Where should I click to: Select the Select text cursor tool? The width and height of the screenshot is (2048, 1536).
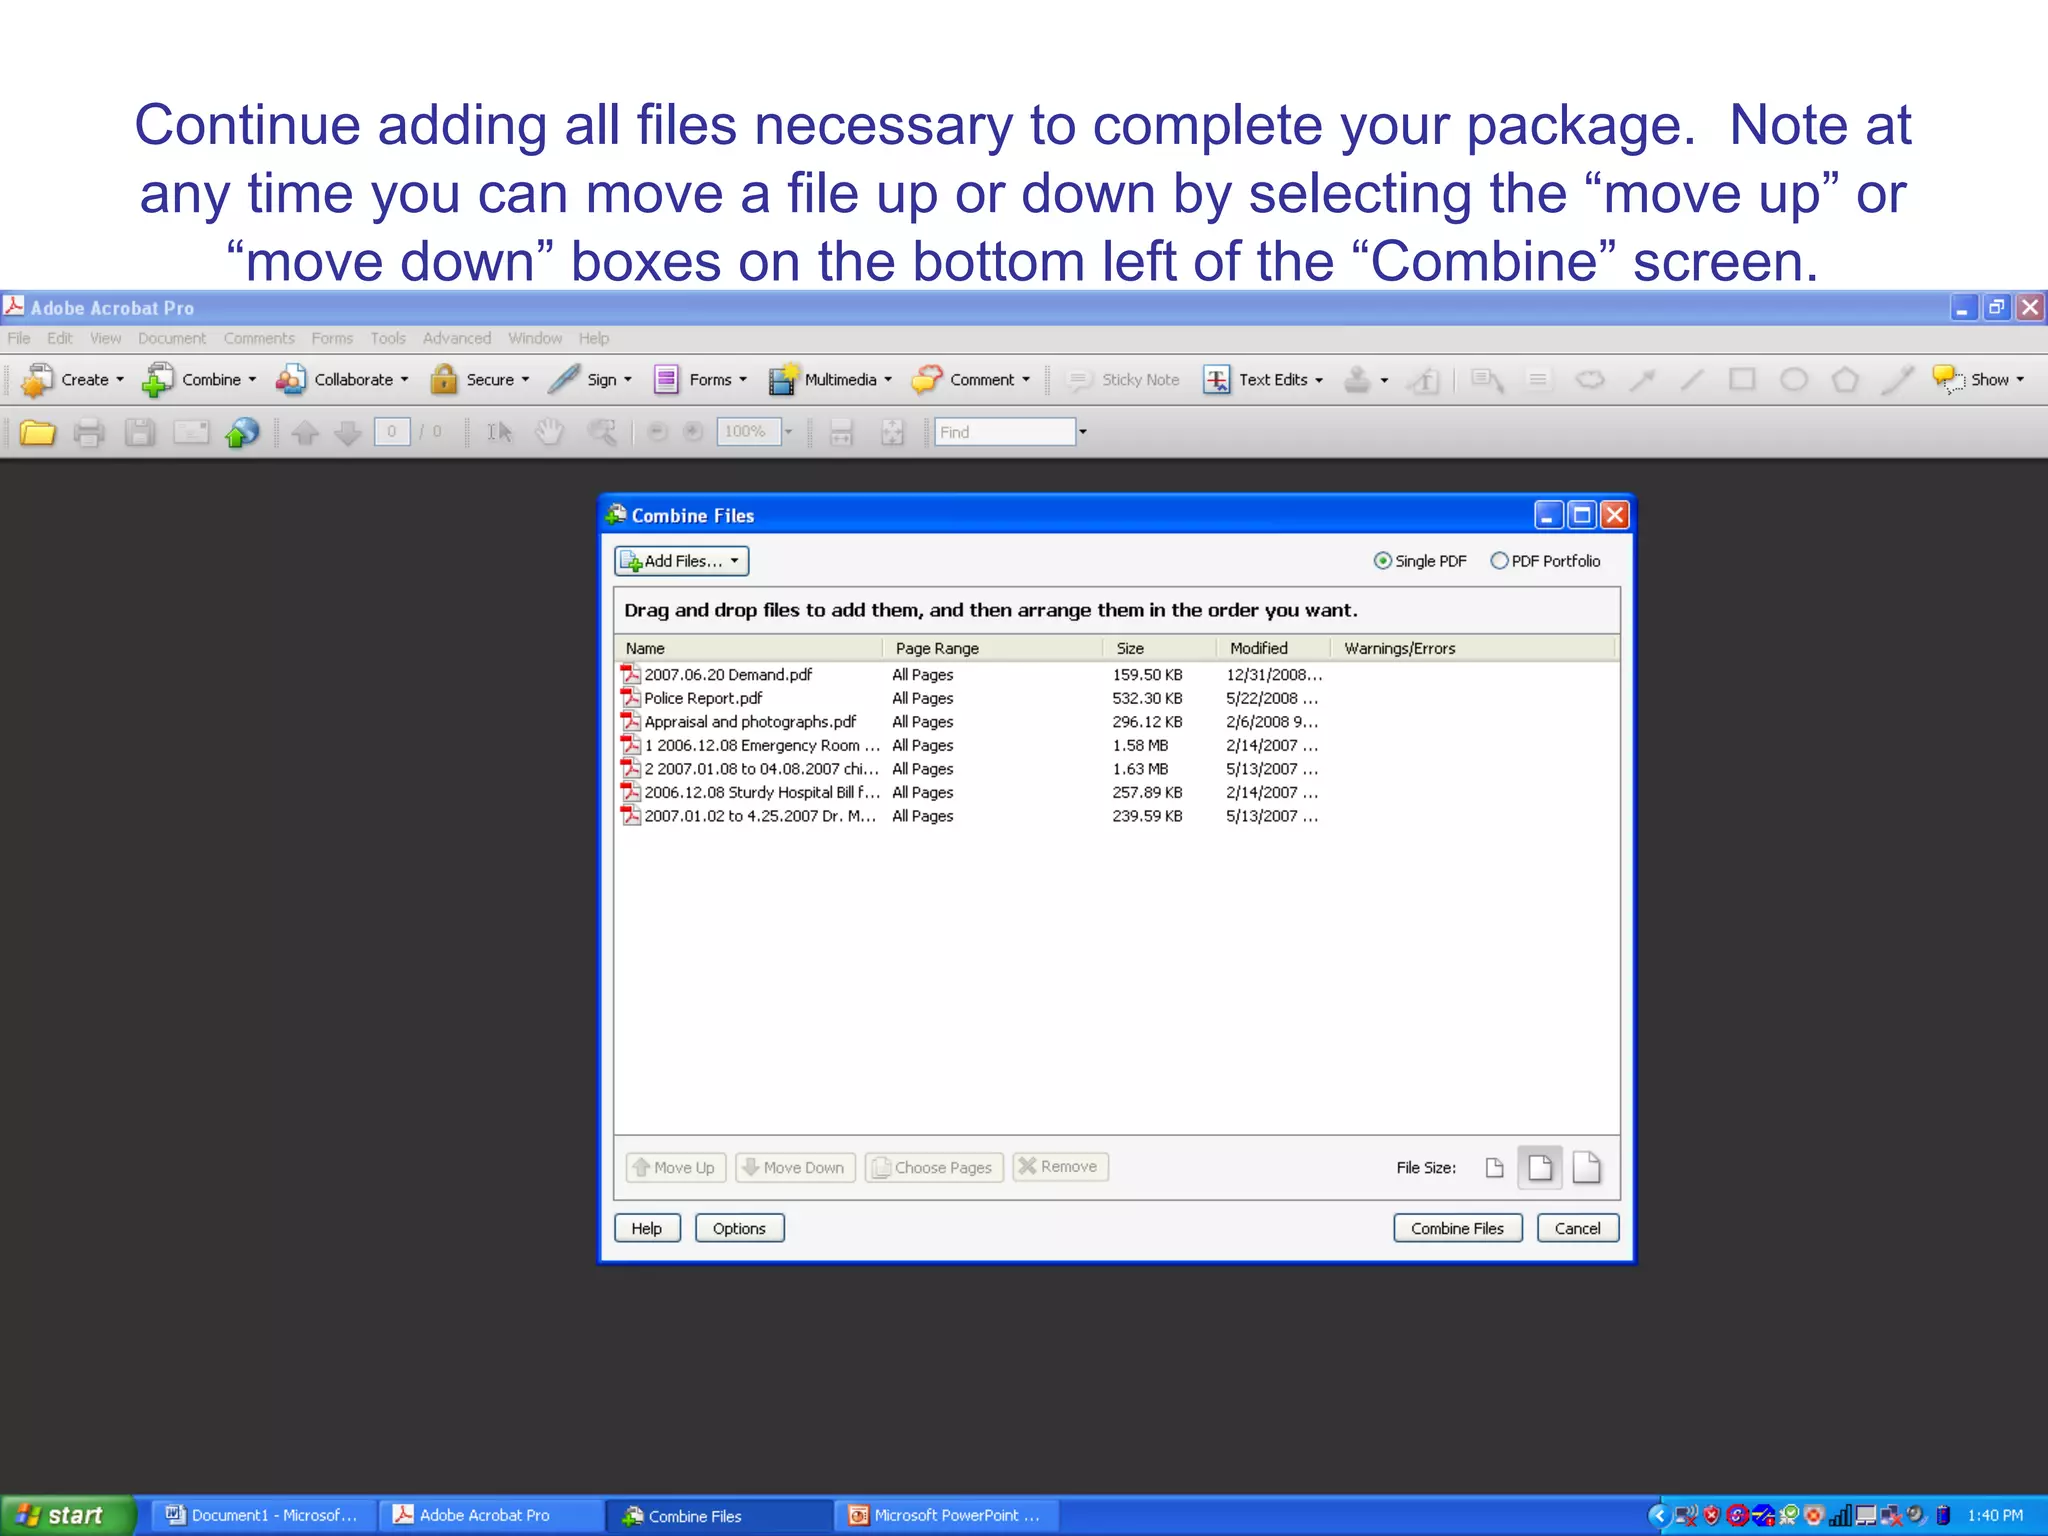tap(499, 432)
